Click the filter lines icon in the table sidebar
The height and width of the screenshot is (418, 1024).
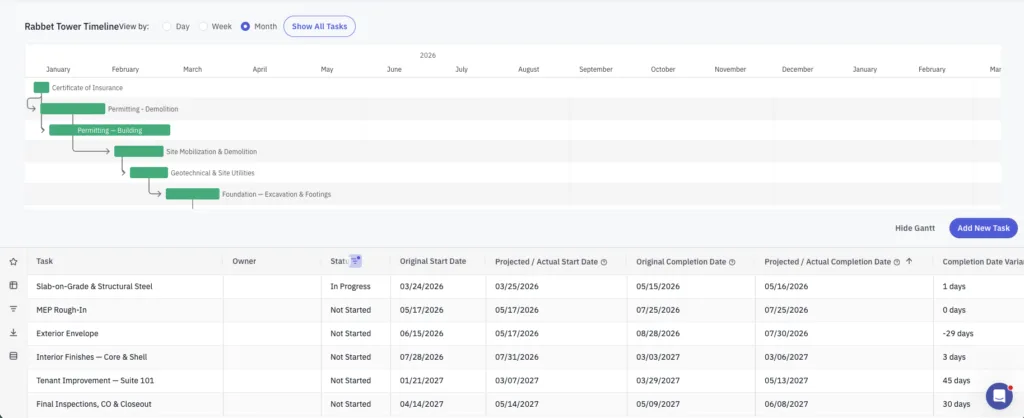(x=13, y=309)
